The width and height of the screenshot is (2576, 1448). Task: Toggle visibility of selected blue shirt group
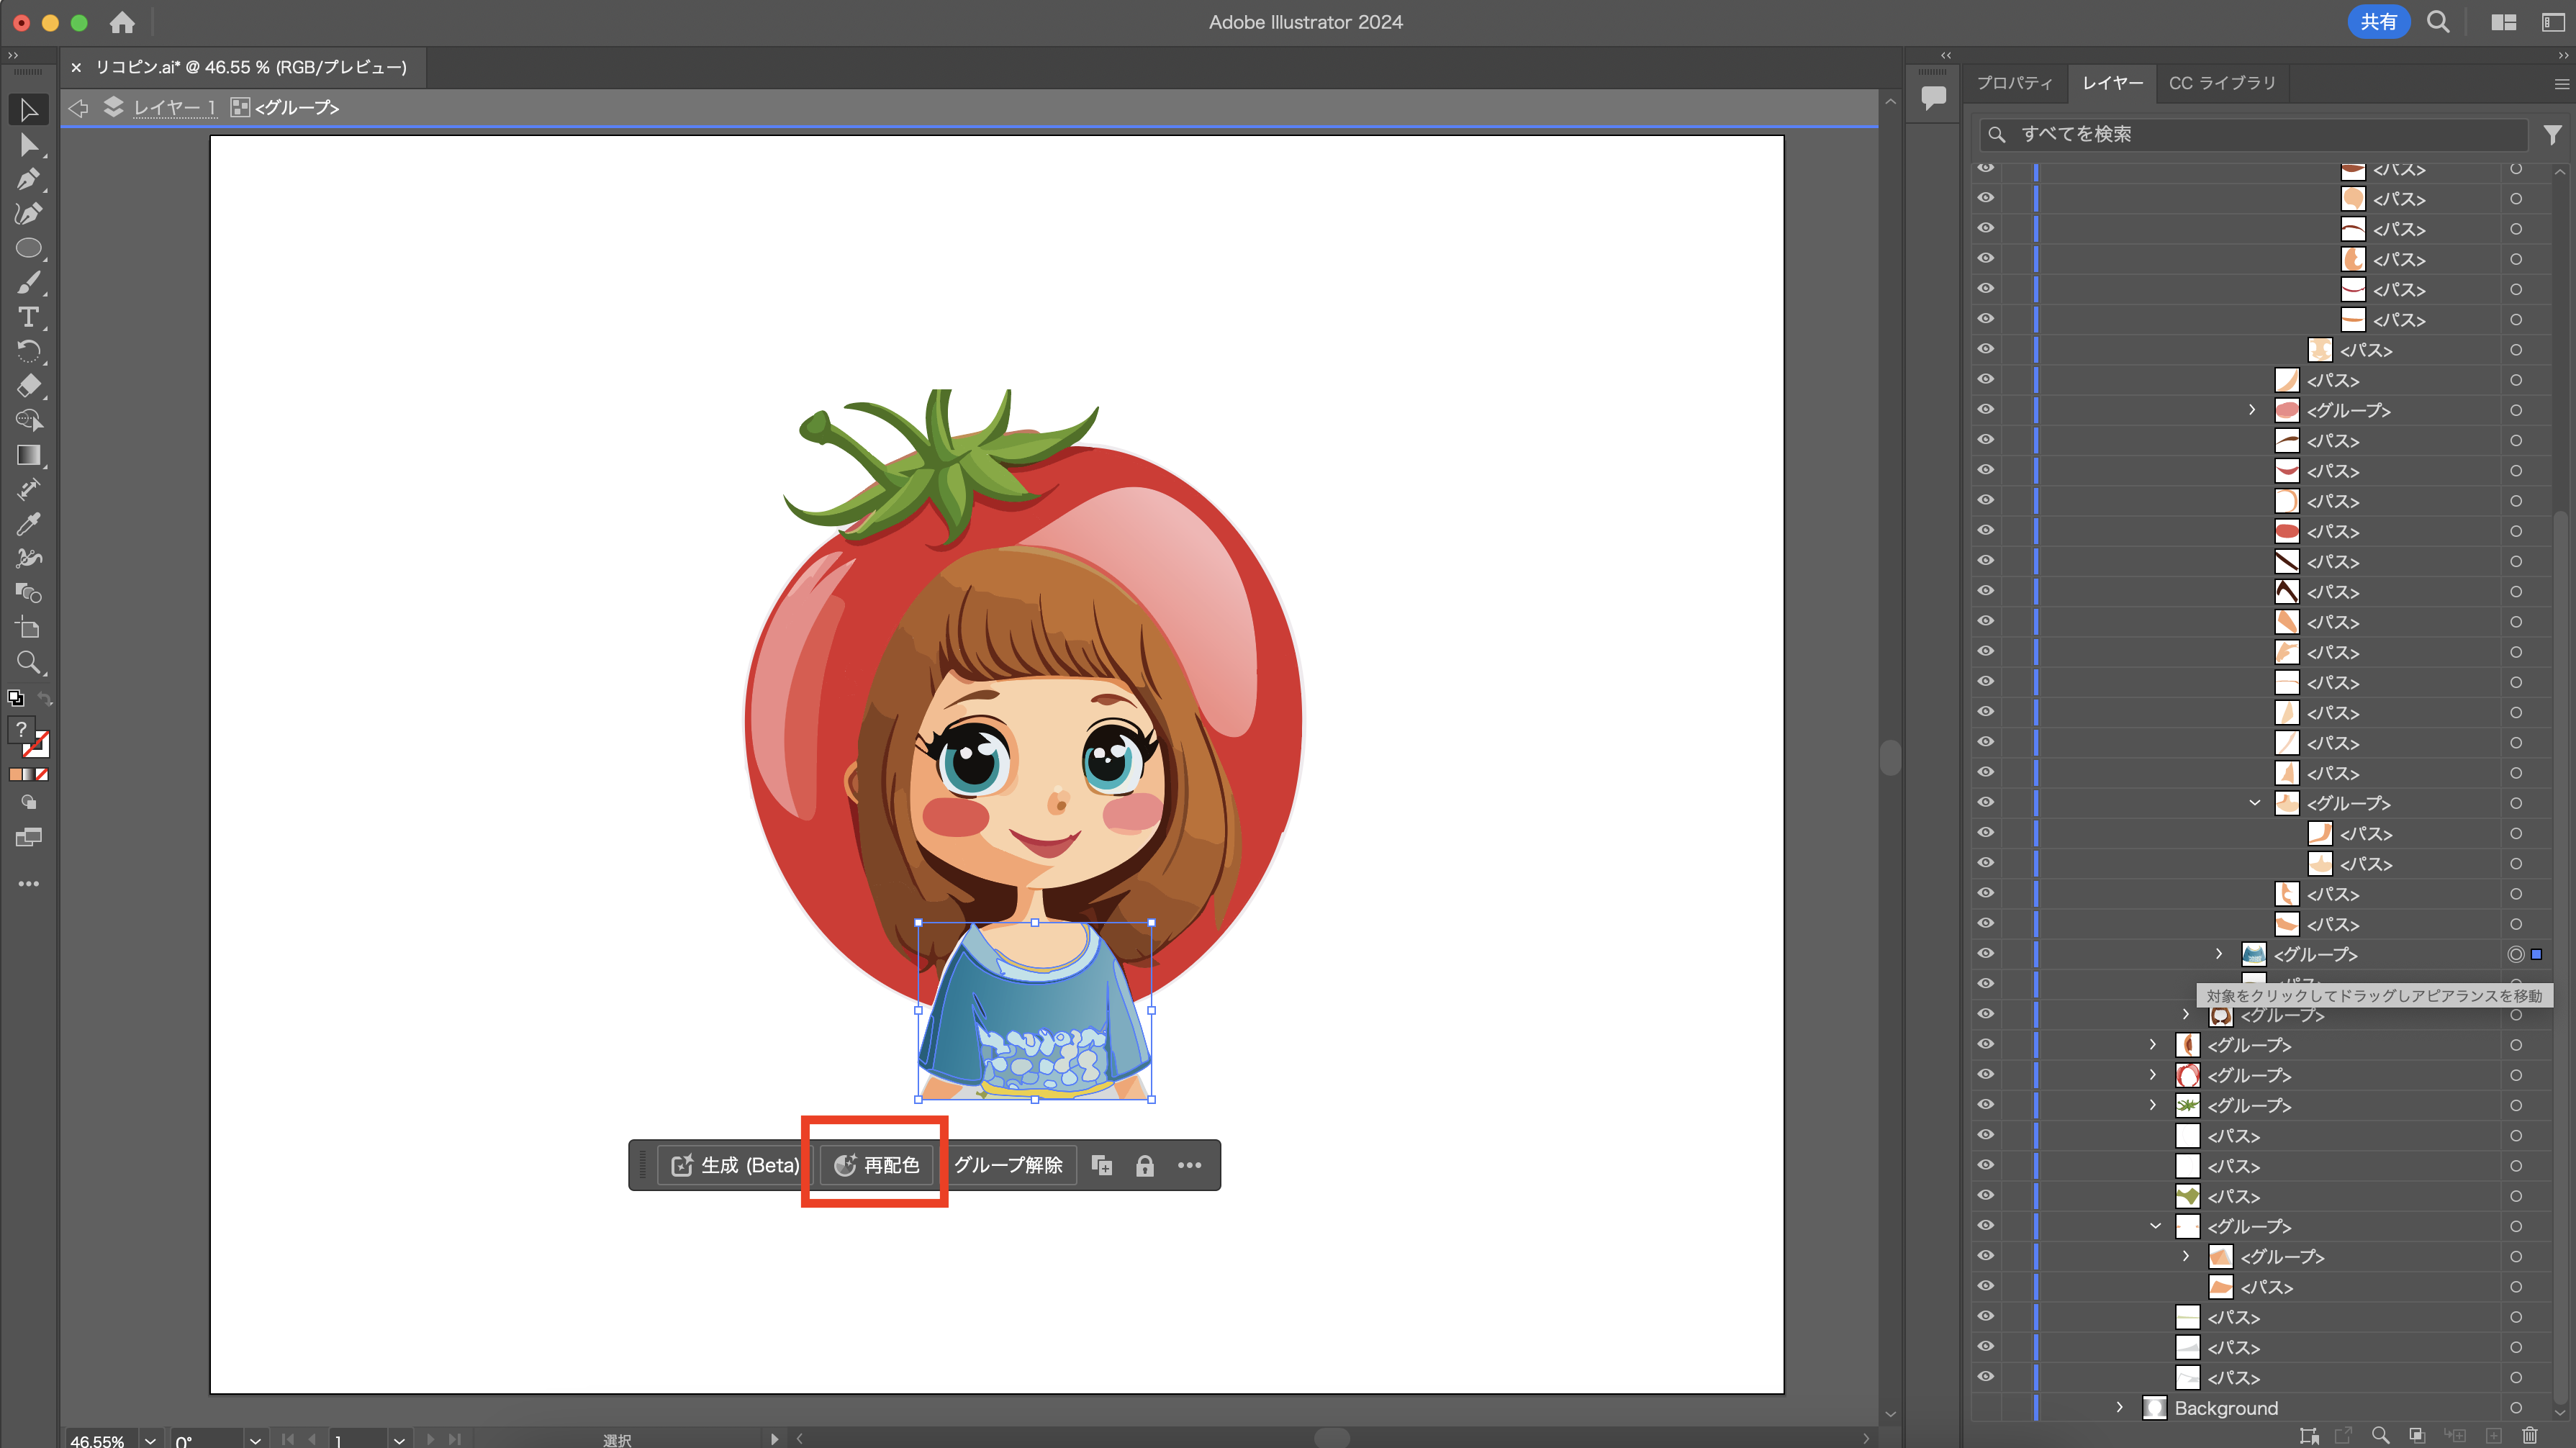[x=1986, y=953]
